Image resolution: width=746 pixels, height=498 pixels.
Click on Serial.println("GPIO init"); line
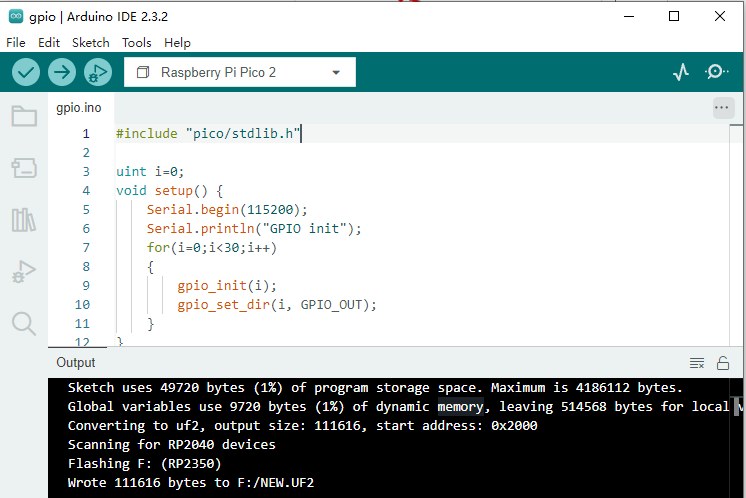(x=254, y=229)
